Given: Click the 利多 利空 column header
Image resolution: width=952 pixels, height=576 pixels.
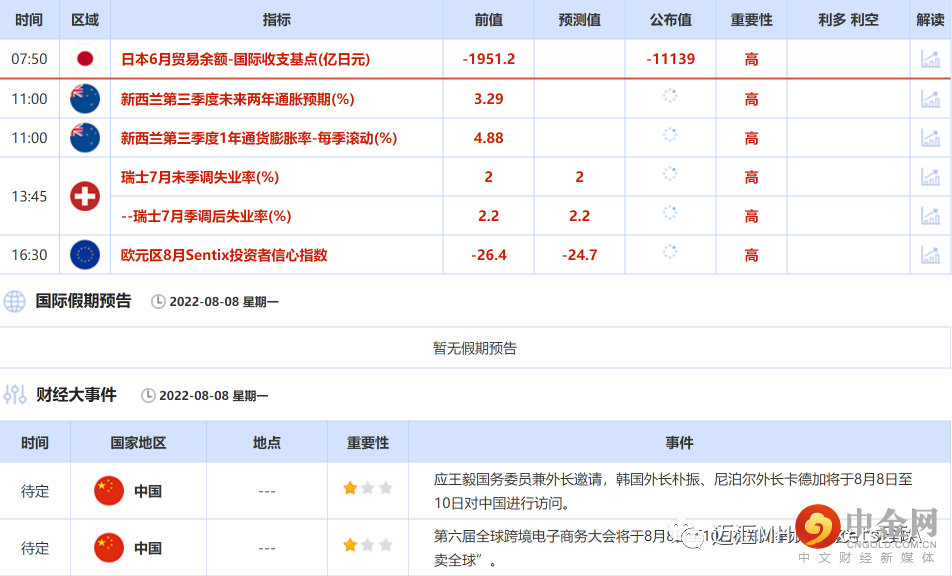Looking at the screenshot, I should click(x=848, y=20).
